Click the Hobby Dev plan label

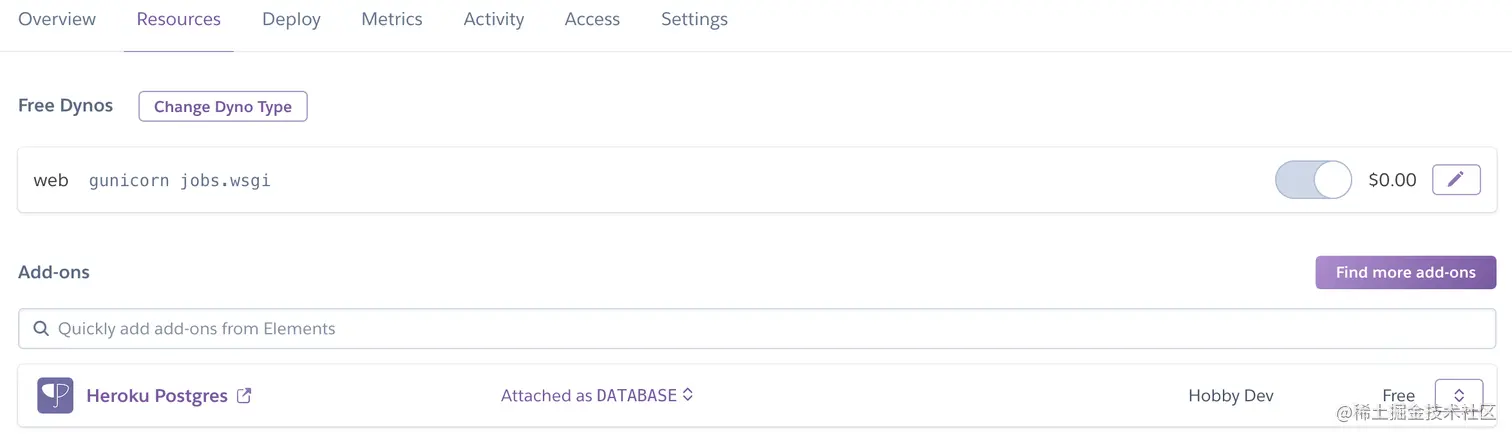pyautogui.click(x=1230, y=395)
